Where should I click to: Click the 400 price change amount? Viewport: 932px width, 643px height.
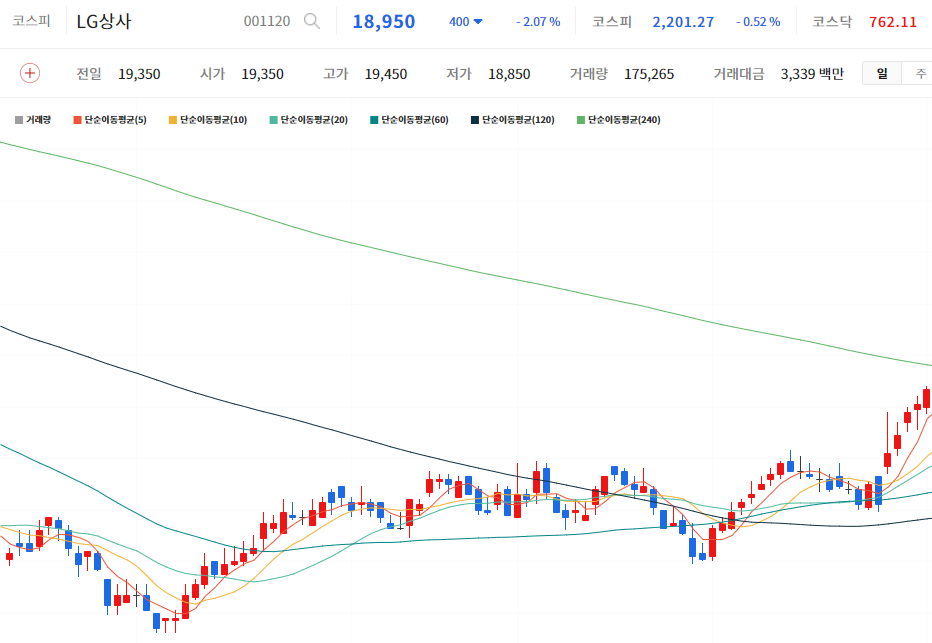tap(459, 22)
